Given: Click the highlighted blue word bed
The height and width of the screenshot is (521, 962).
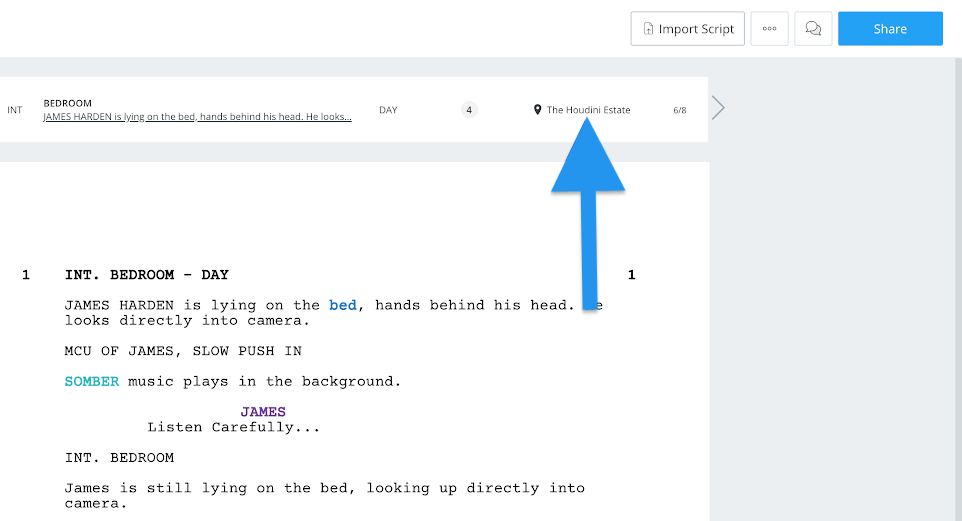Looking at the screenshot, I should [342, 305].
